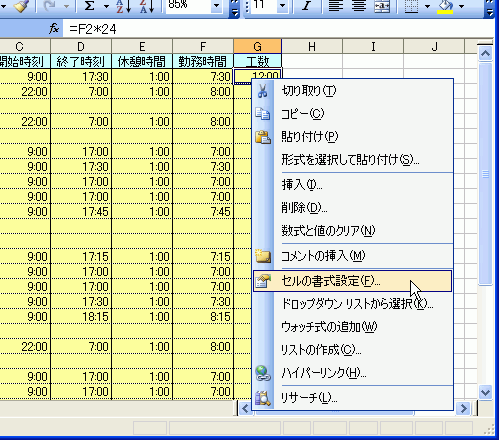
Task: Click the vertical scrollbar thumb
Action: click(x=485, y=173)
